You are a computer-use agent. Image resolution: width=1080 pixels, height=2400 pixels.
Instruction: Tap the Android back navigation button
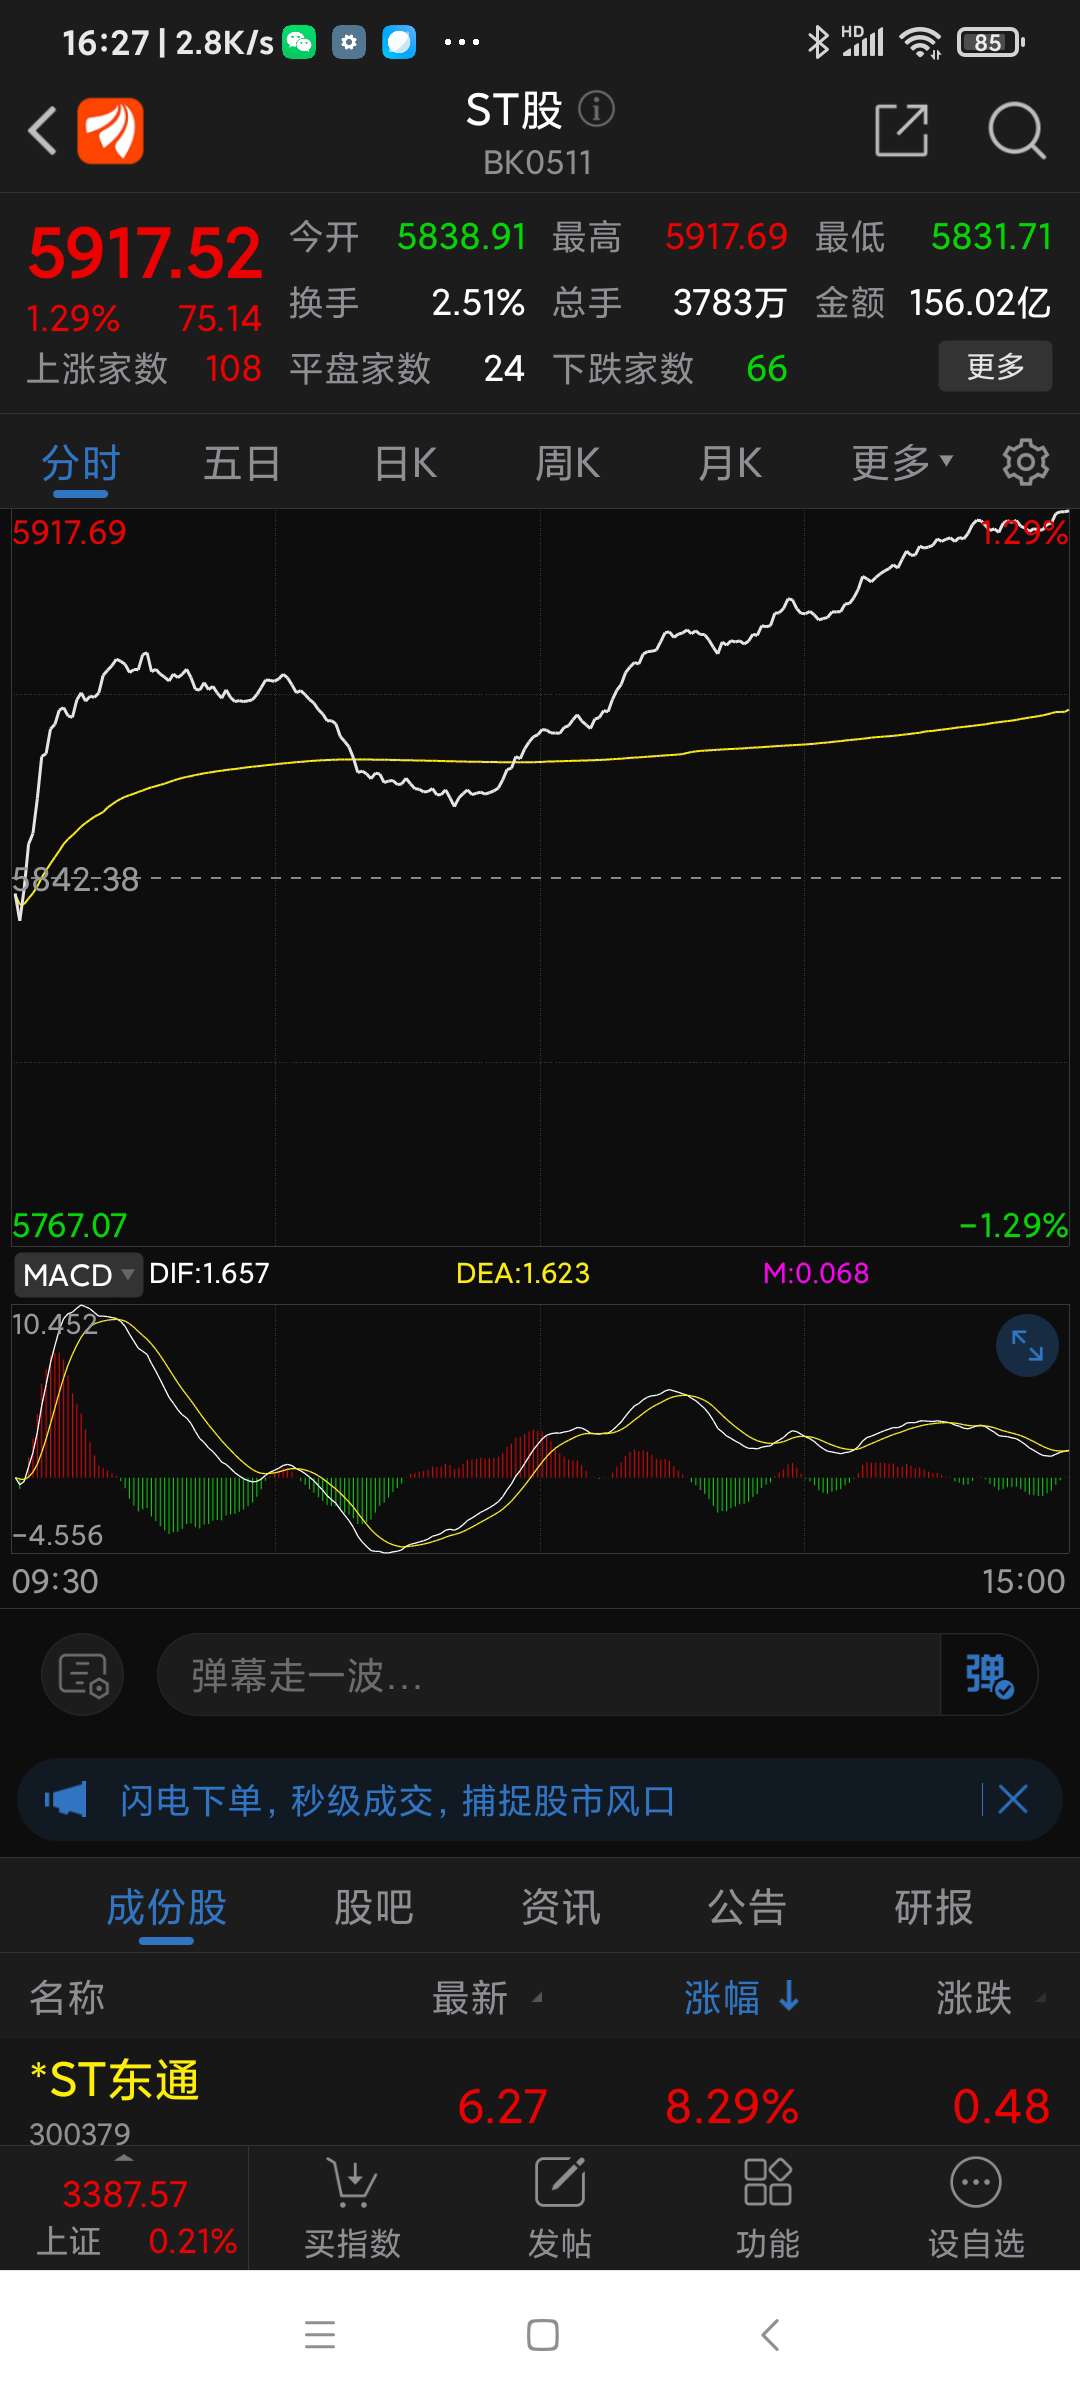[x=769, y=2335]
